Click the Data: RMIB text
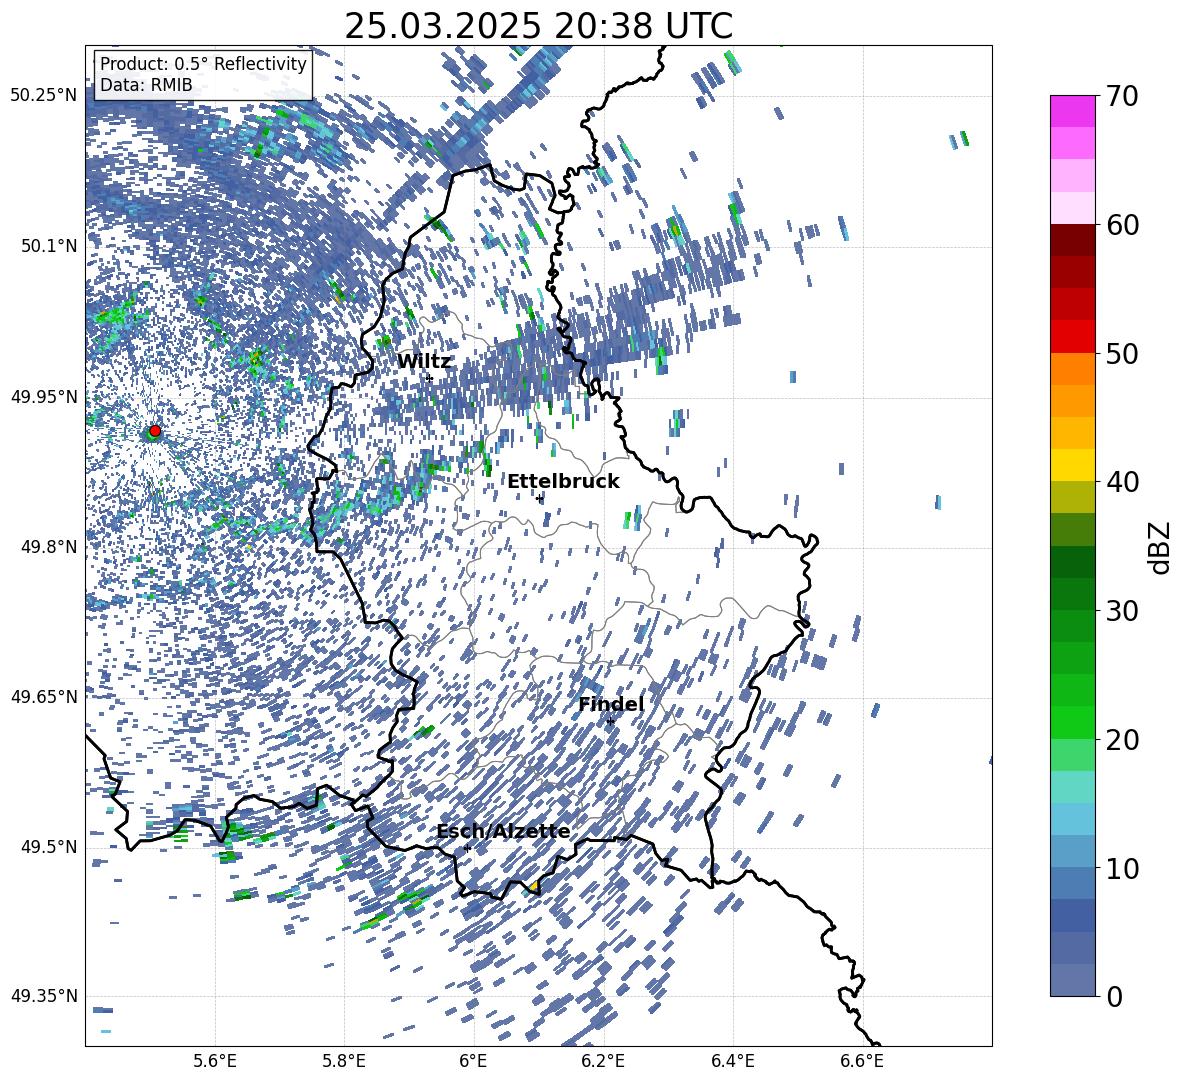The height and width of the screenshot is (1081, 1184). pos(146,85)
